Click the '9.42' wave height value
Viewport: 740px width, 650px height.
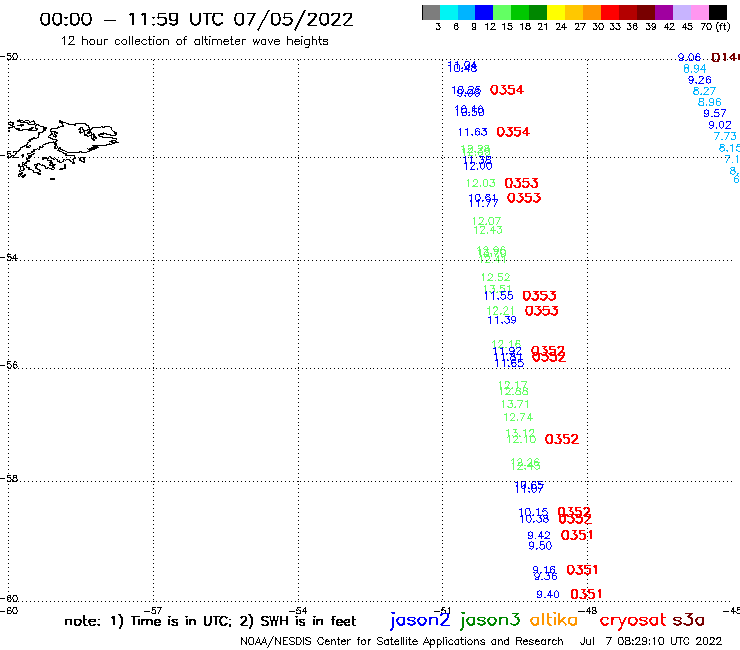[539, 535]
